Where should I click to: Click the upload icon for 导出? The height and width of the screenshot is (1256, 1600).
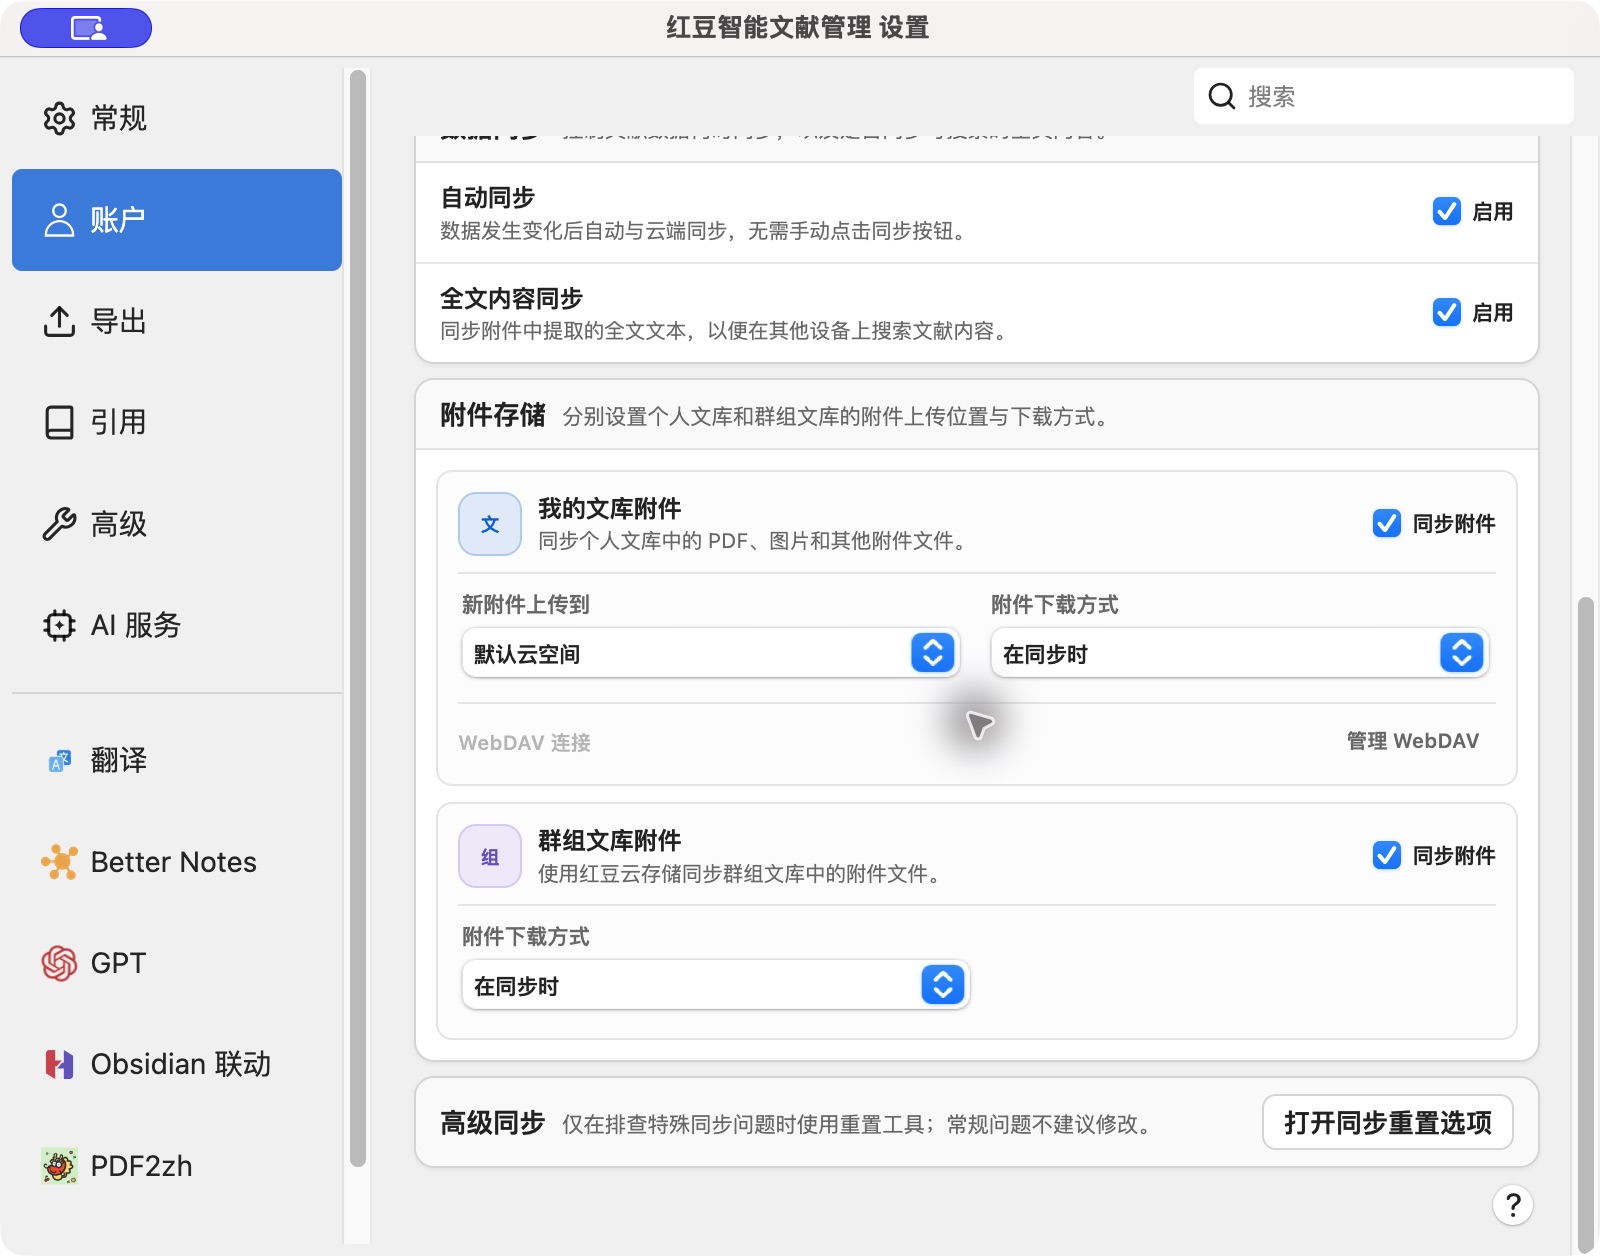pyautogui.click(x=59, y=321)
